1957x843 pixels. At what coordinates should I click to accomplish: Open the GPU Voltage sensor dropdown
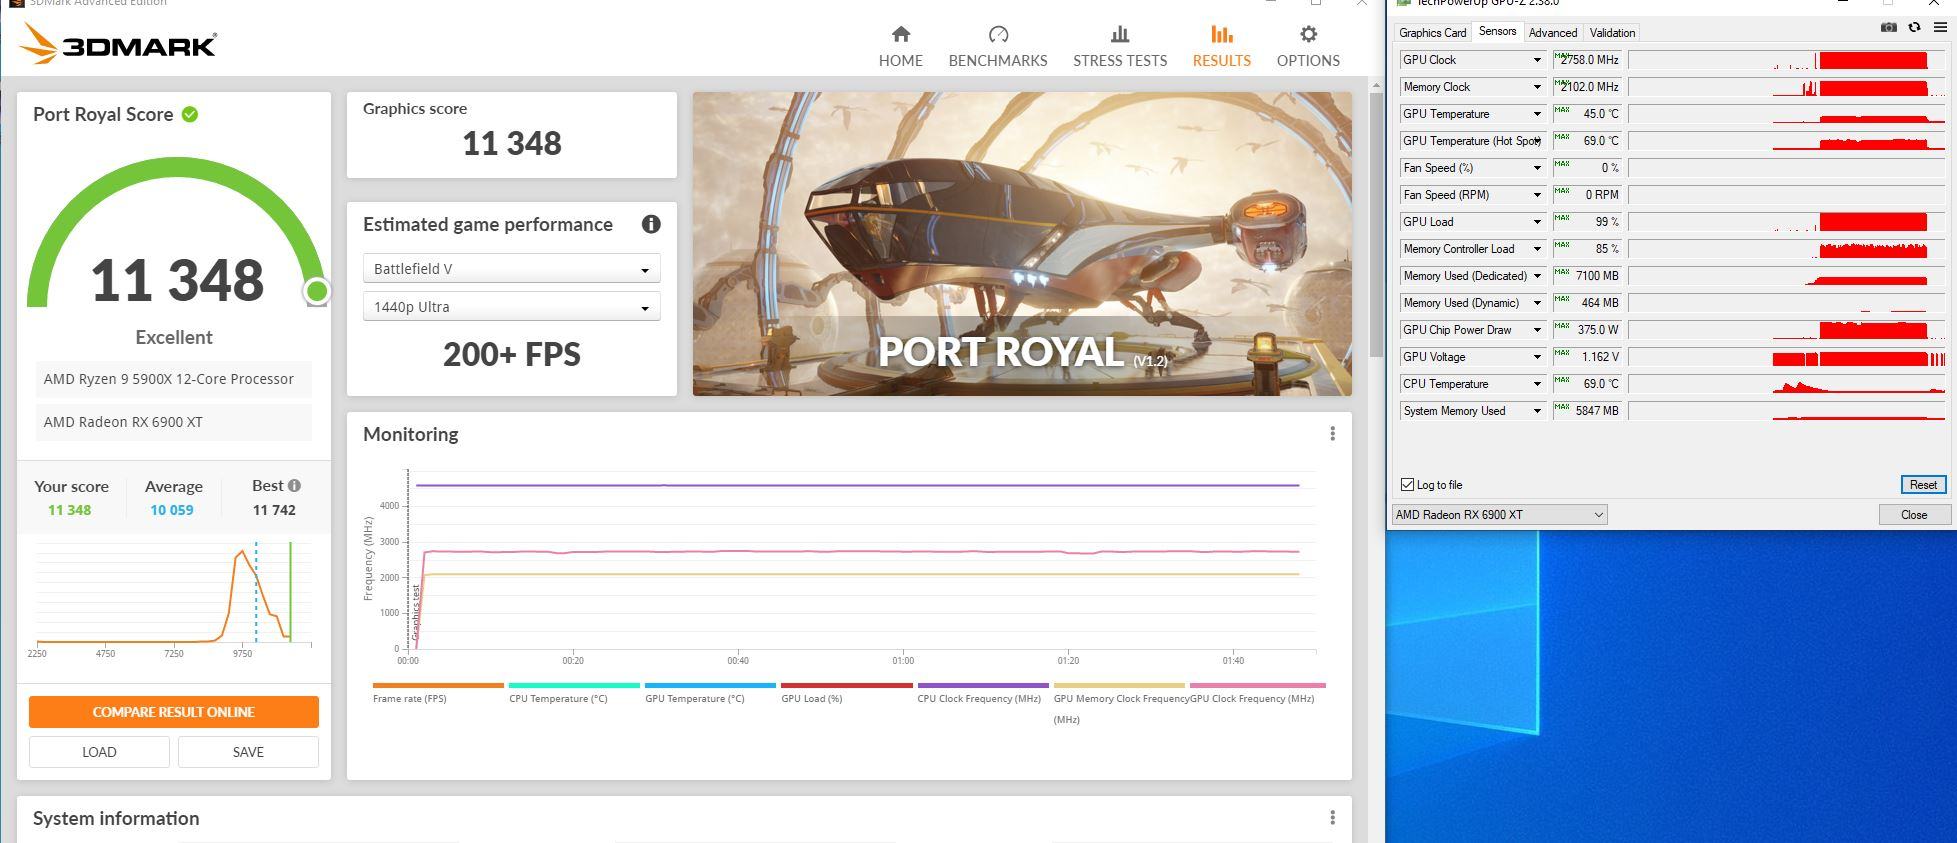click(1537, 357)
